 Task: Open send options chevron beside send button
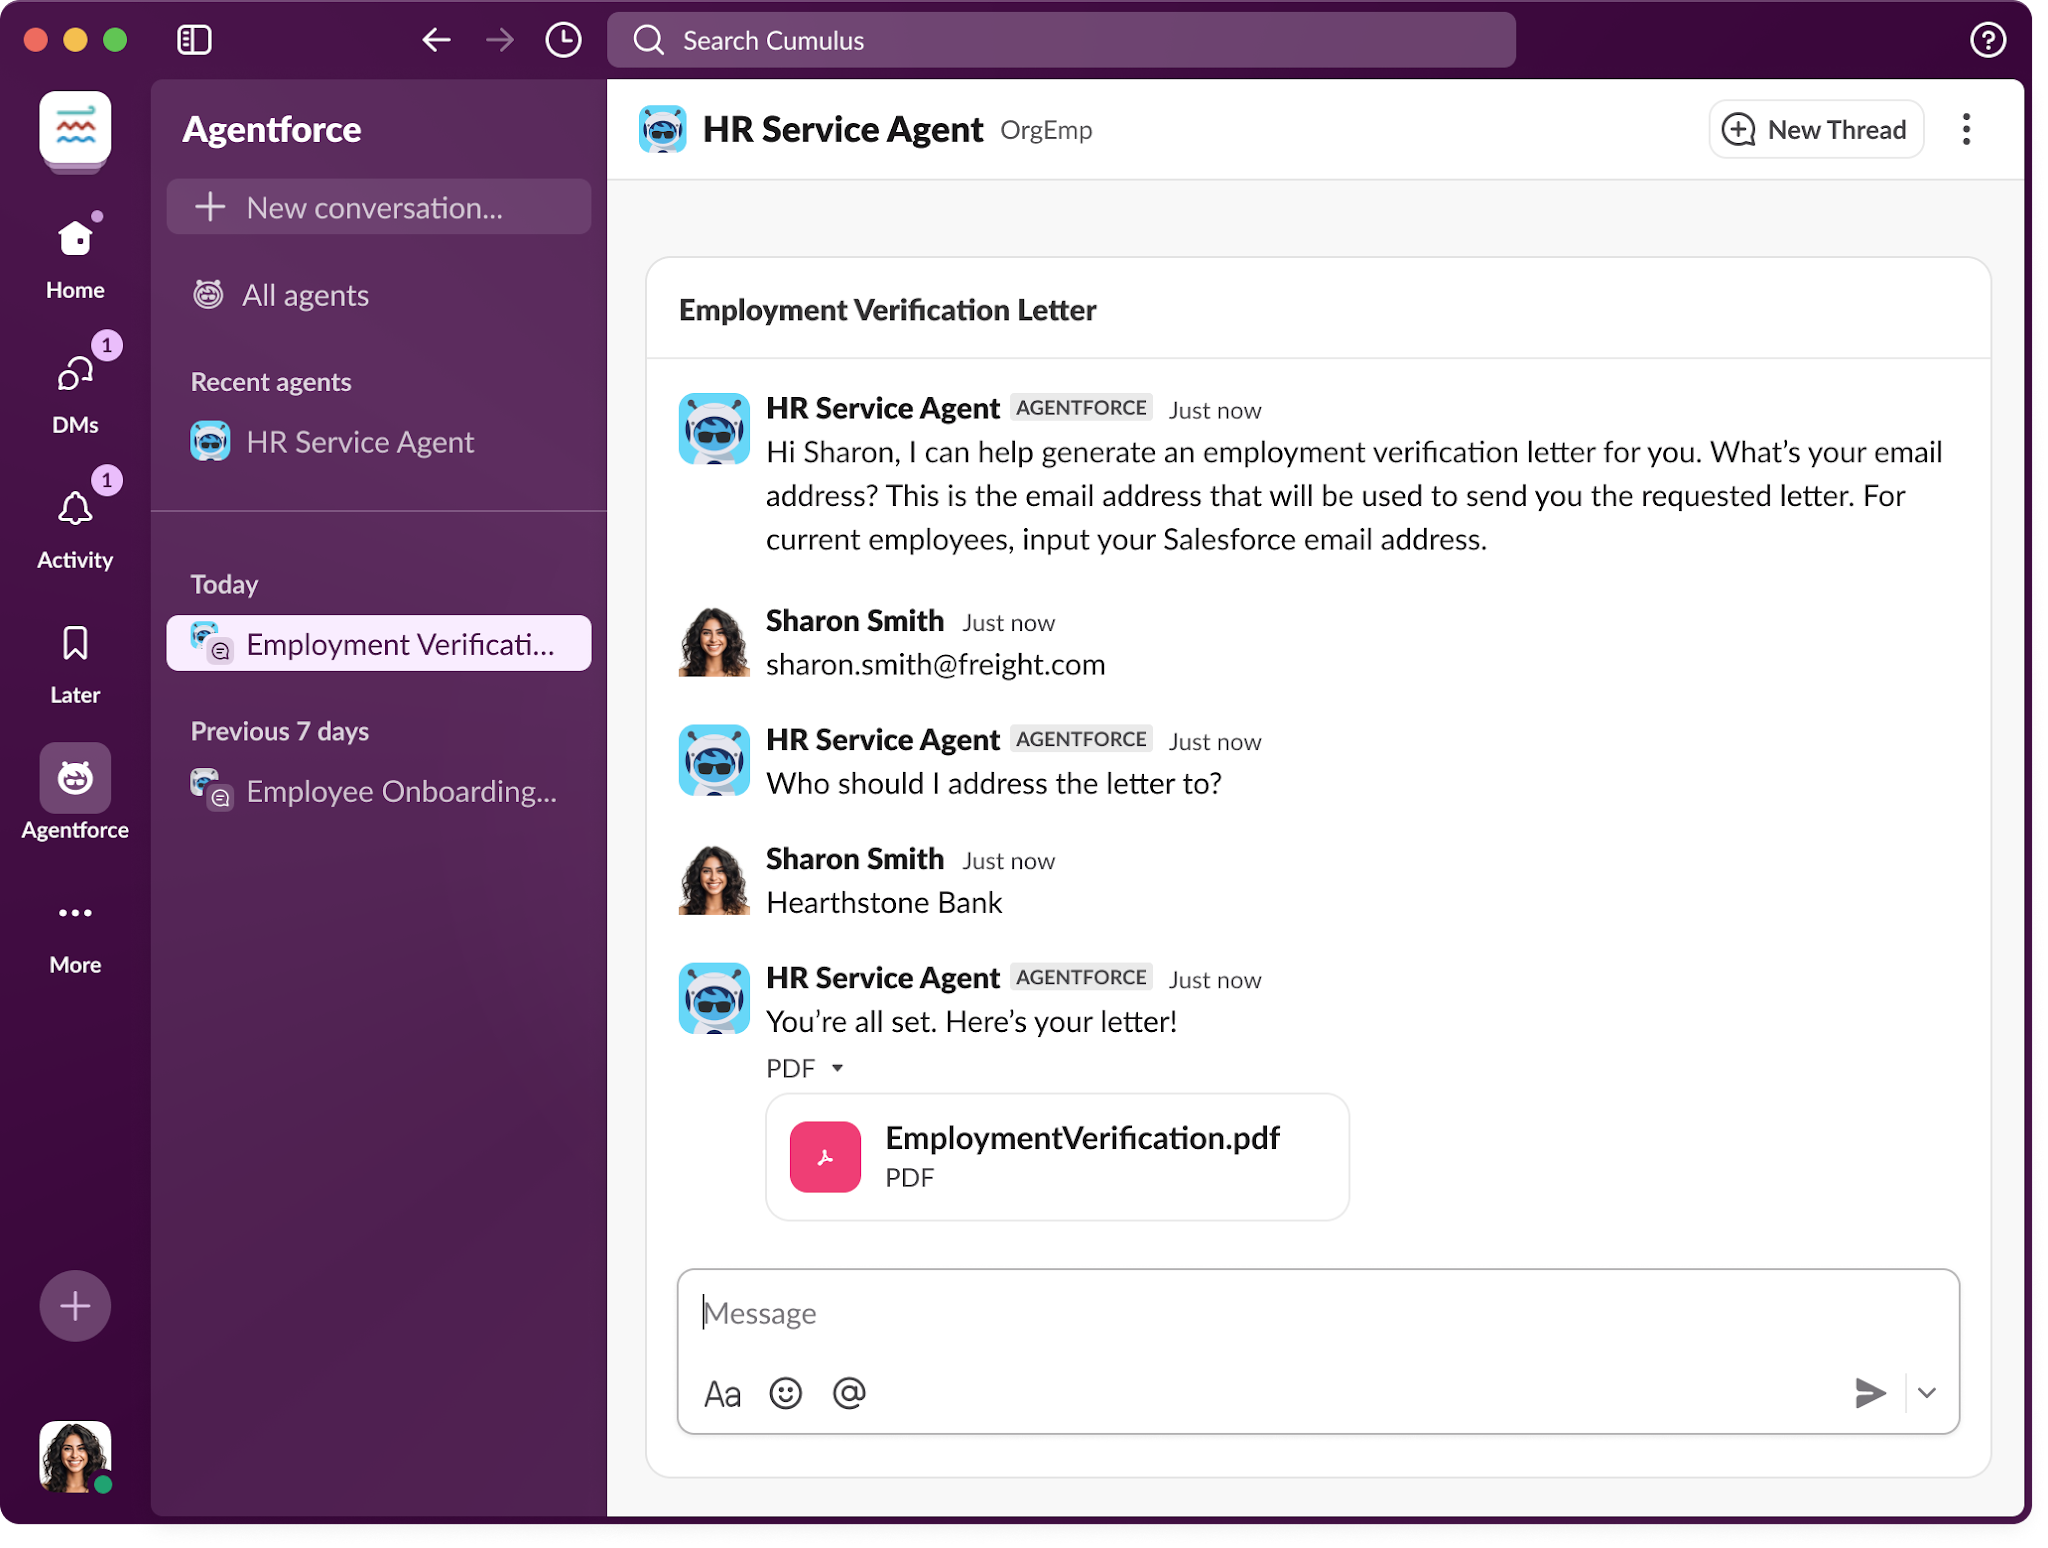(x=1926, y=1391)
